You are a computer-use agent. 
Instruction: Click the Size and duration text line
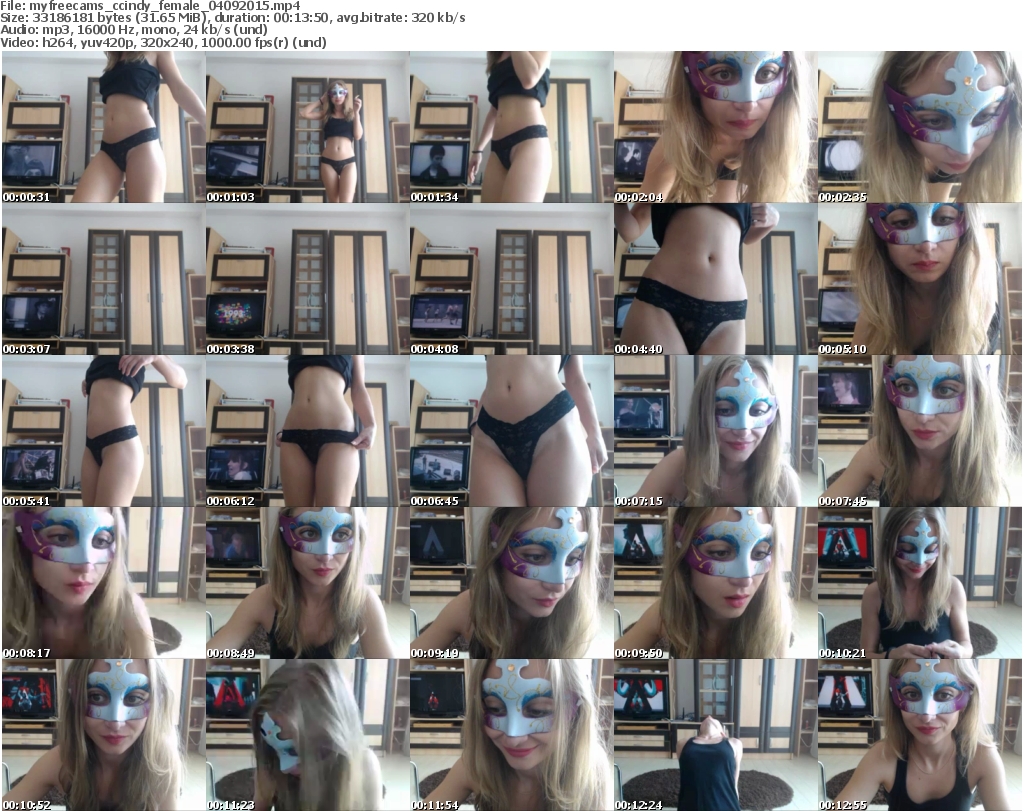(x=232, y=18)
